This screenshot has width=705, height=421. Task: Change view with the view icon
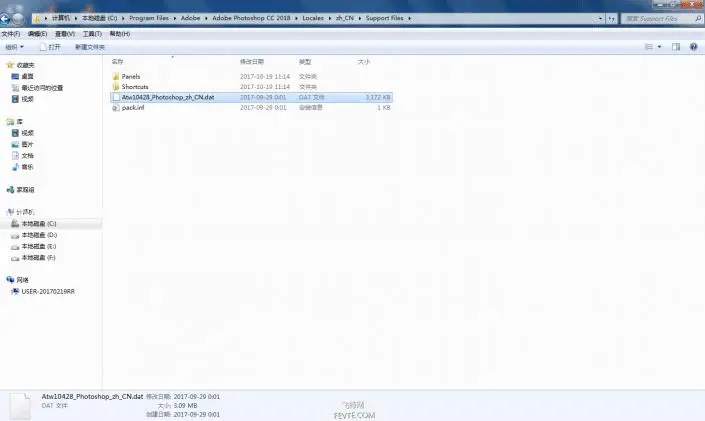click(x=649, y=47)
